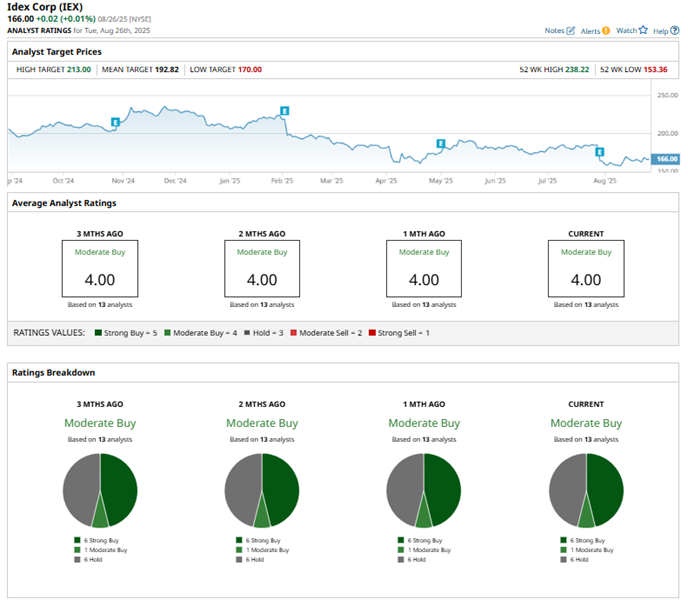Click the earnings marker near Feb '25
This screenshot has height=606, width=688.
[284, 111]
